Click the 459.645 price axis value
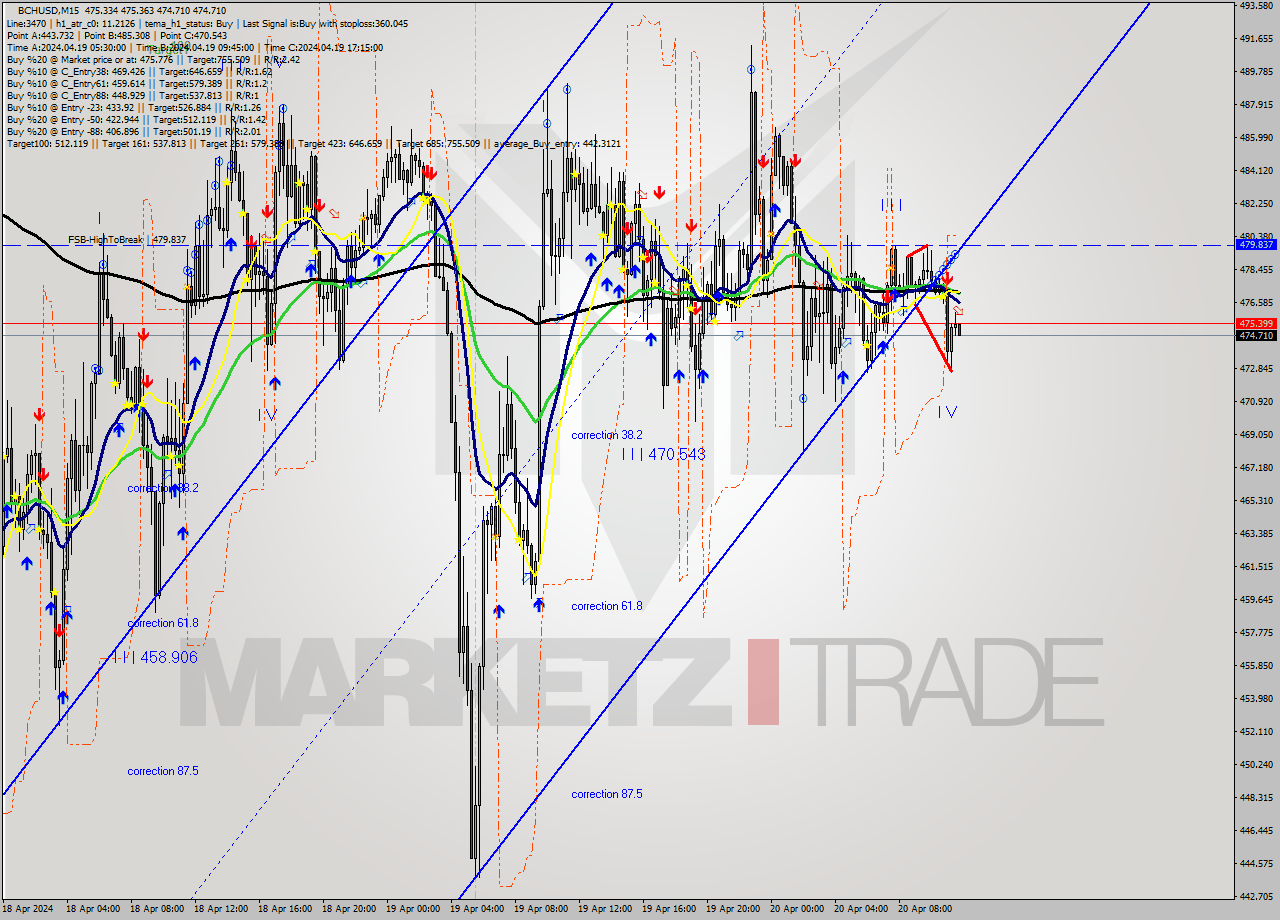Screen dimensions: 1280x920 coord(1256,600)
